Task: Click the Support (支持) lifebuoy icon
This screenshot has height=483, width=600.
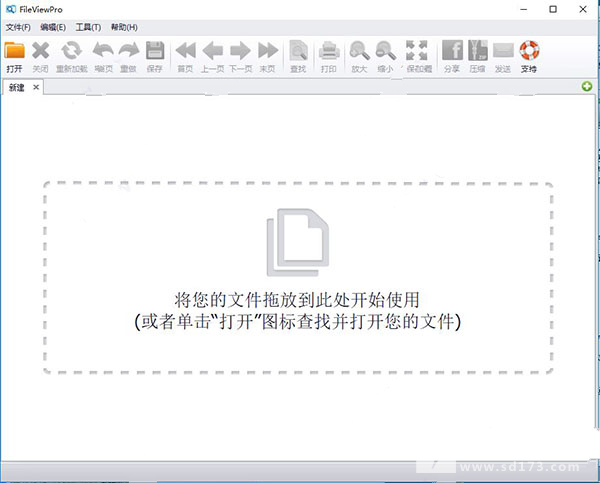Action: click(529, 50)
